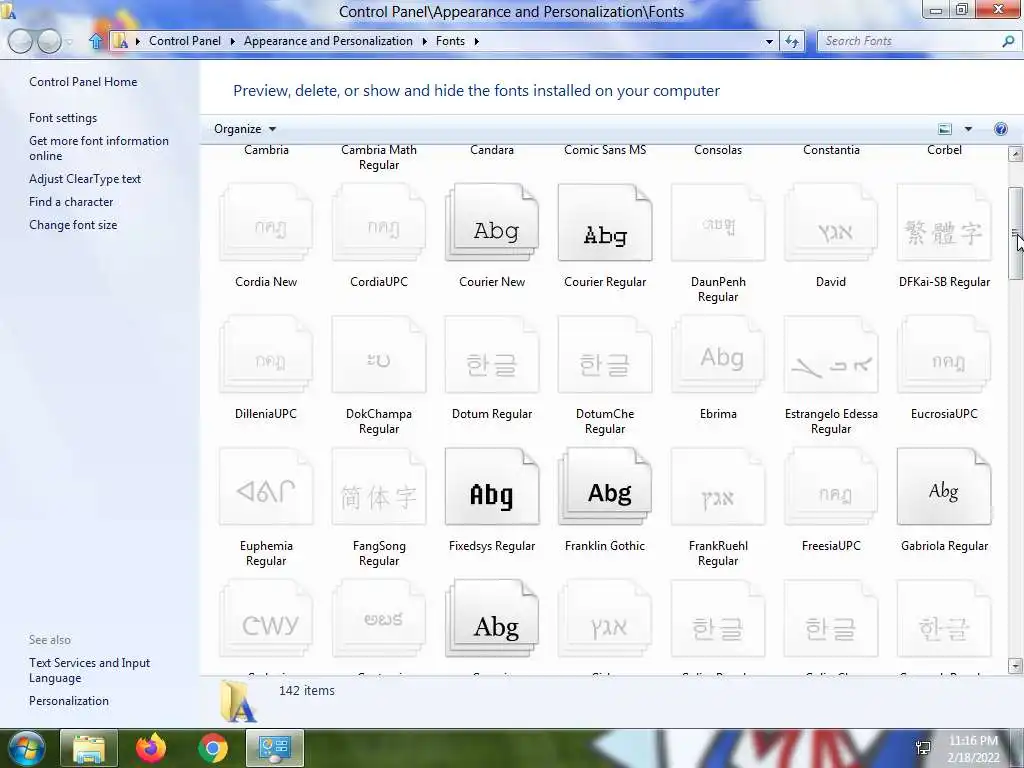
Task: Open the Organize dropdown menu
Action: click(x=245, y=129)
